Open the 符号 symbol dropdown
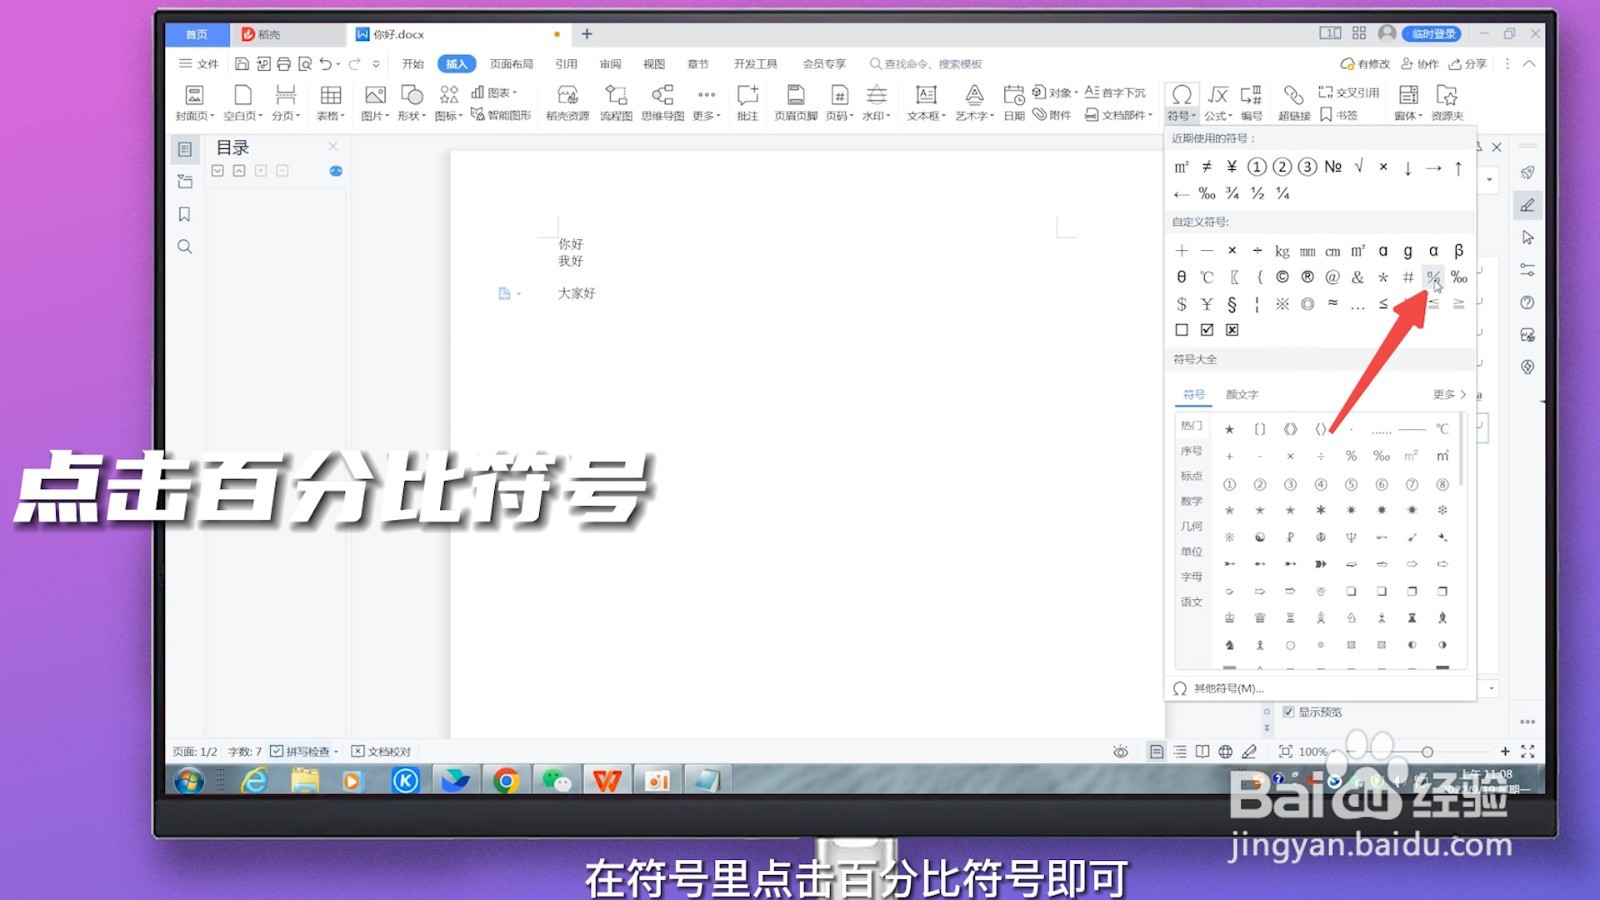Image resolution: width=1600 pixels, height=900 pixels. (1181, 115)
